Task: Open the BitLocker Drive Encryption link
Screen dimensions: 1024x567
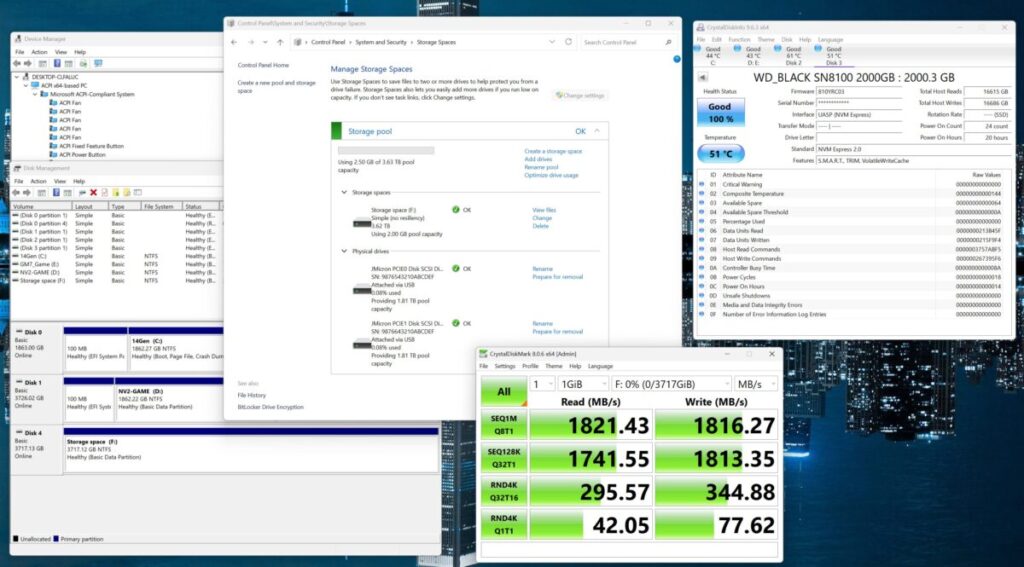Action: point(270,407)
